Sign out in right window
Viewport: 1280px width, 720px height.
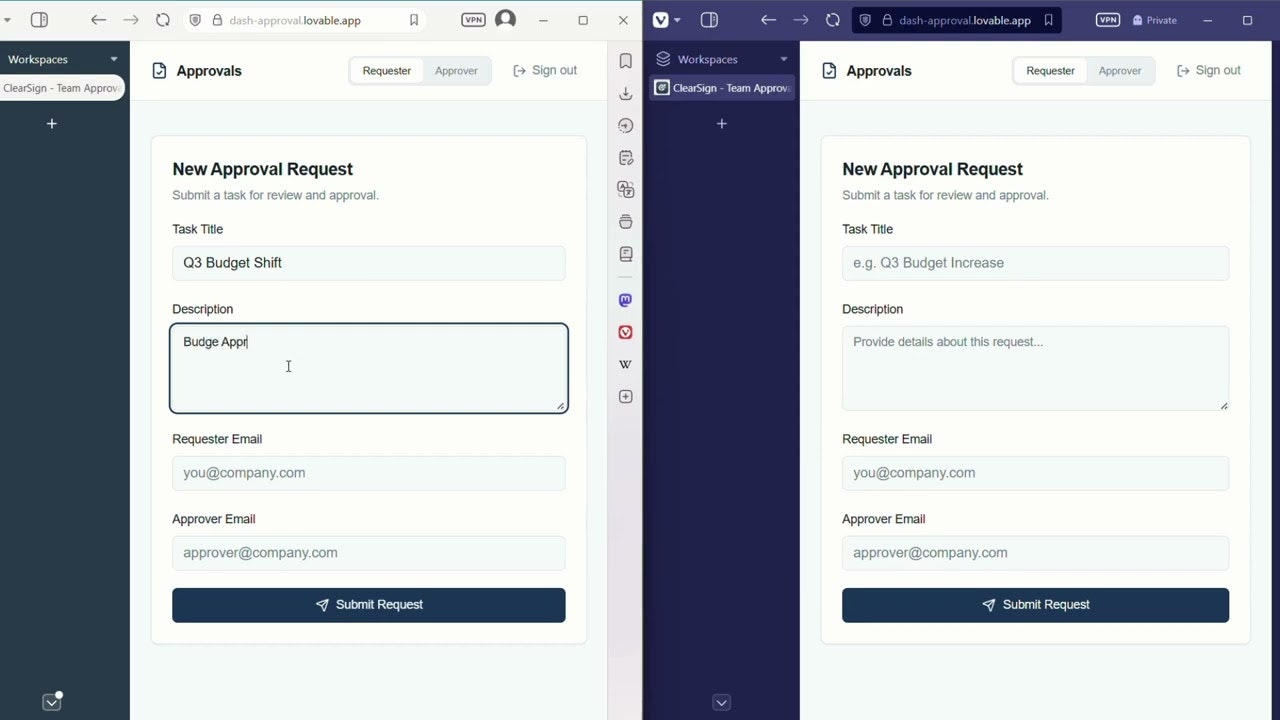[x=1209, y=71]
